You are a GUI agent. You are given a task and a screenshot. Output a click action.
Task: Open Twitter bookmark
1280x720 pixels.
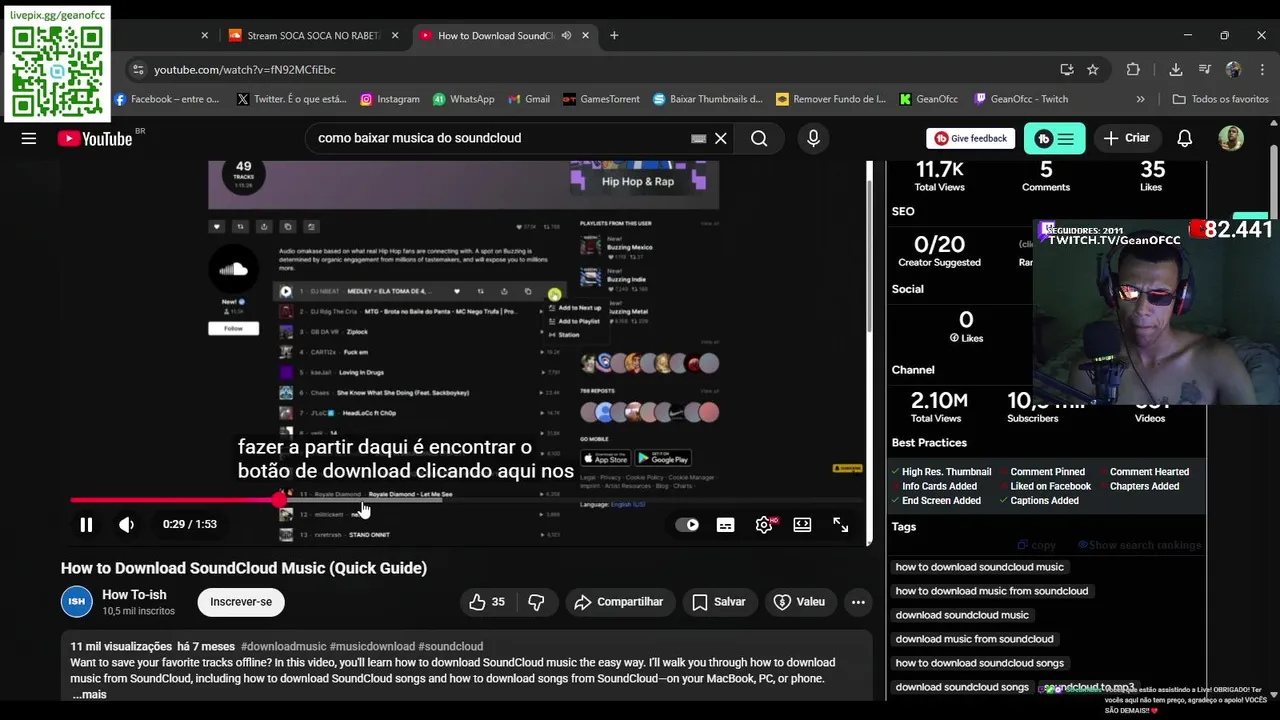(x=292, y=99)
